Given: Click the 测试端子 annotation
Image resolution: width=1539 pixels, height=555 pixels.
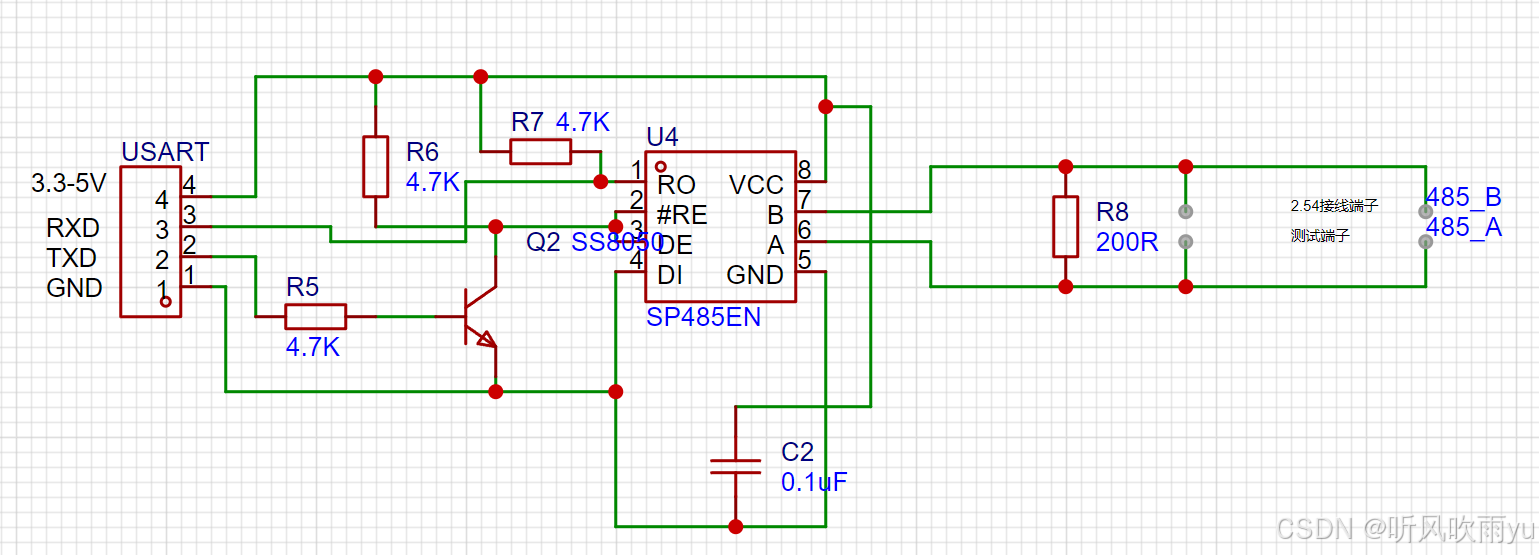Looking at the screenshot, I should coord(1320,236).
